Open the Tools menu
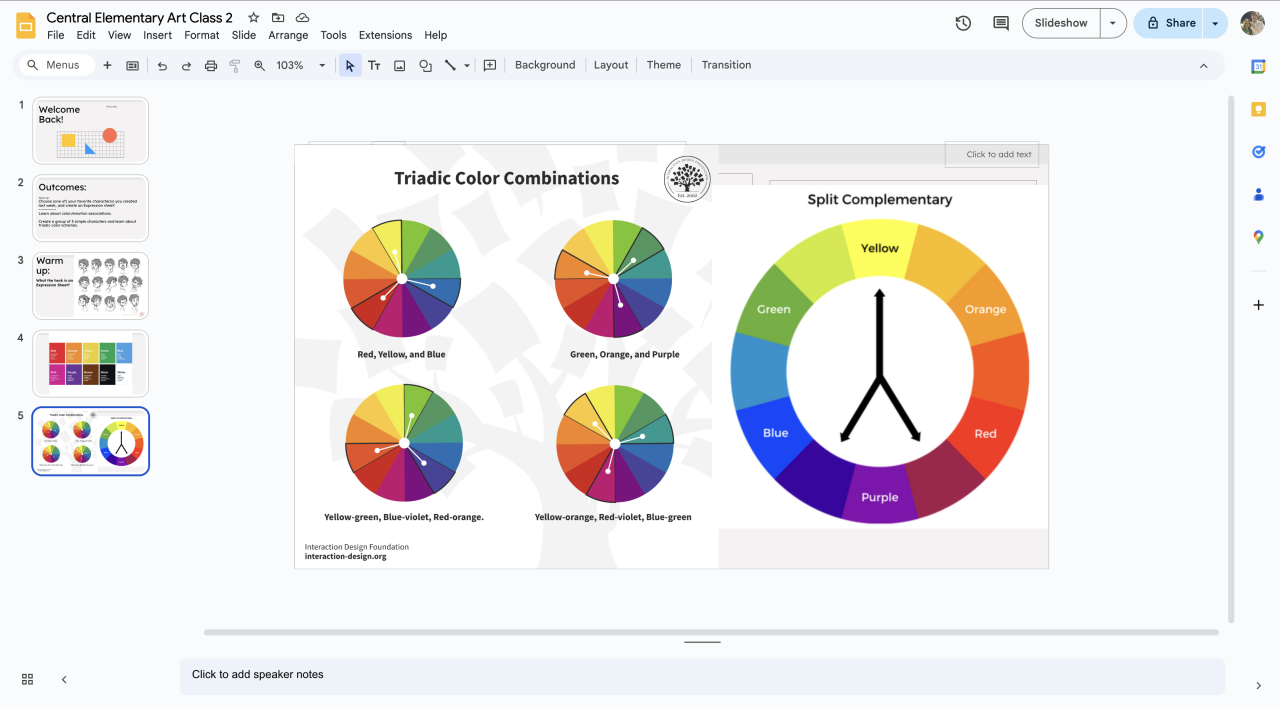Screen dimensions: 1280x707 pyautogui.click(x=334, y=35)
